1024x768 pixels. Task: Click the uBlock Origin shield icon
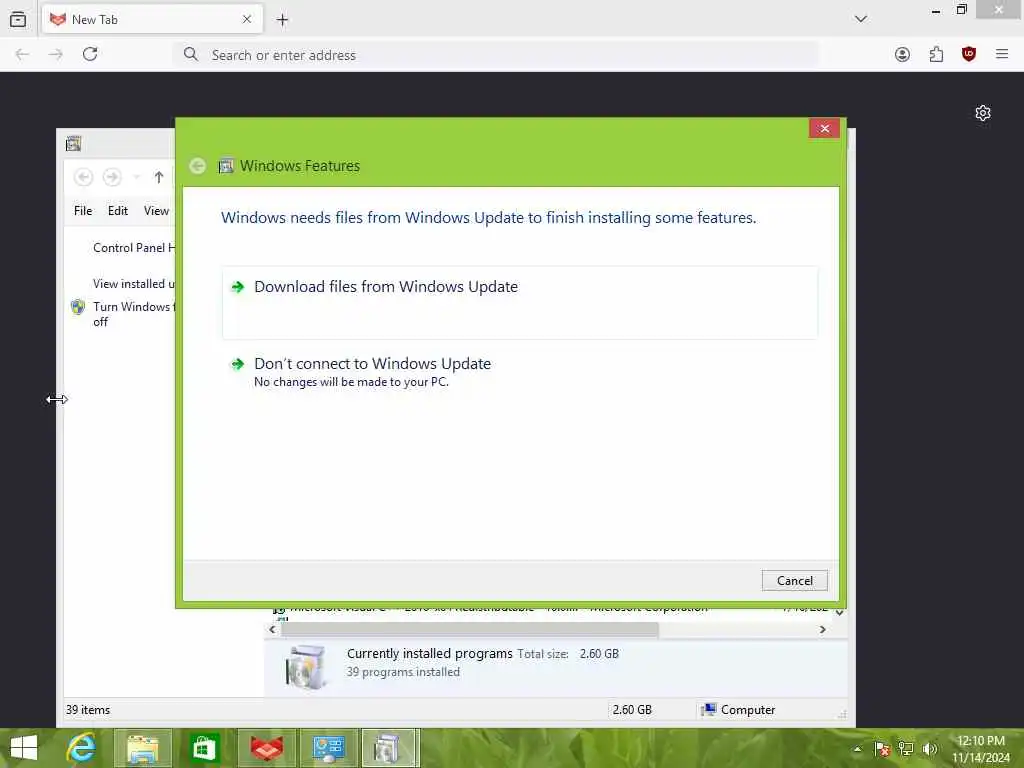(968, 54)
